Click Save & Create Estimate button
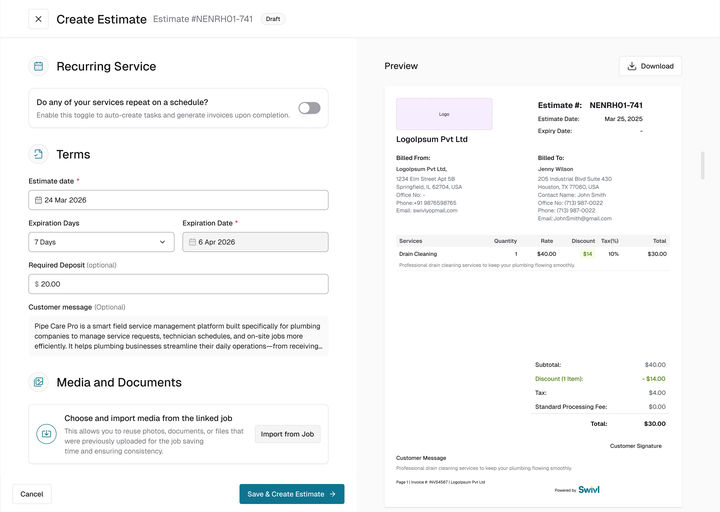The width and height of the screenshot is (720, 512). [292, 494]
